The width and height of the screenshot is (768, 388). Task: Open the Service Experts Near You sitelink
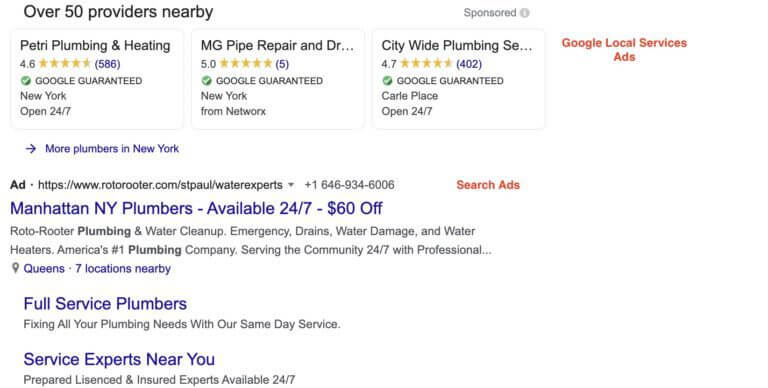click(119, 359)
